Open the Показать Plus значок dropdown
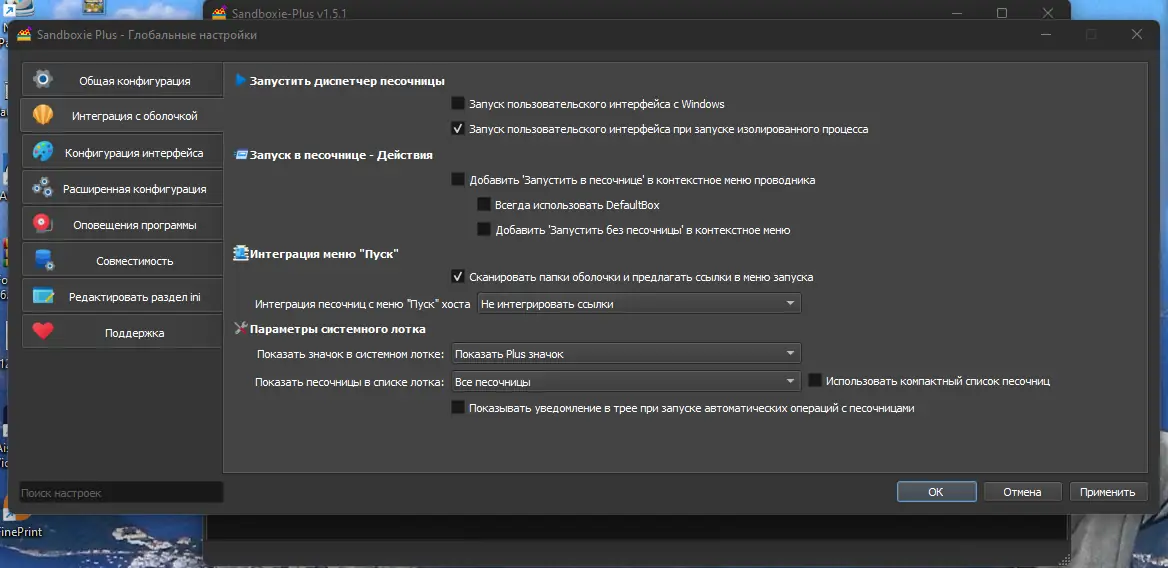The width and height of the screenshot is (1168, 568). [x=626, y=354]
